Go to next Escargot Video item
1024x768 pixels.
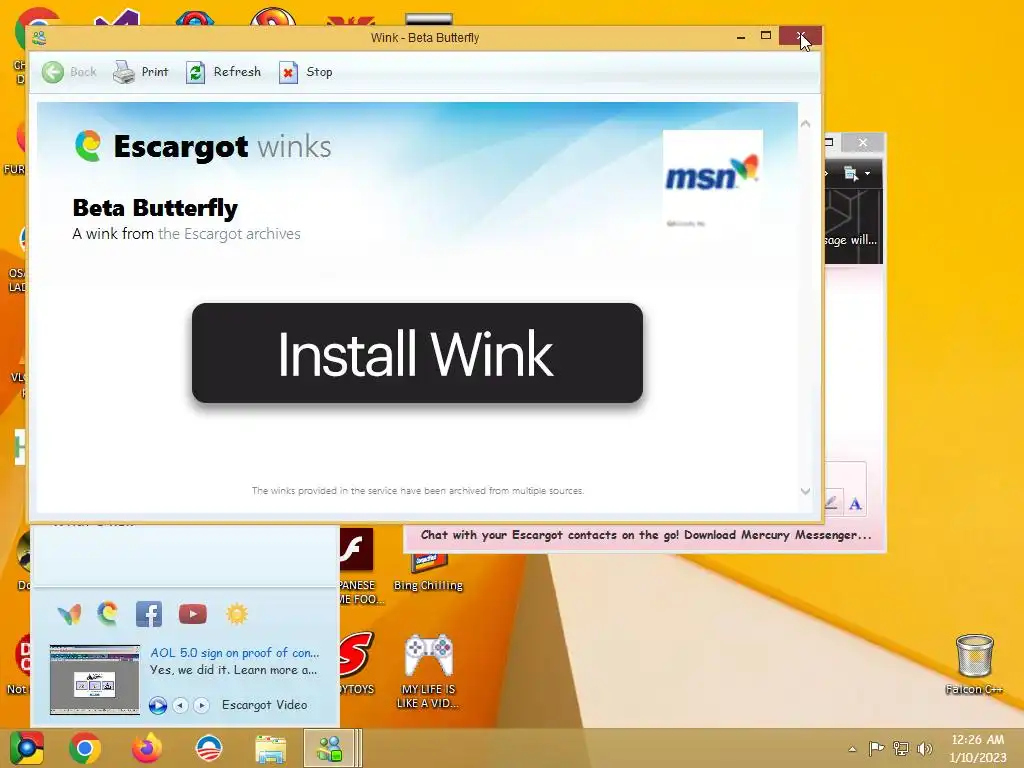pos(201,705)
